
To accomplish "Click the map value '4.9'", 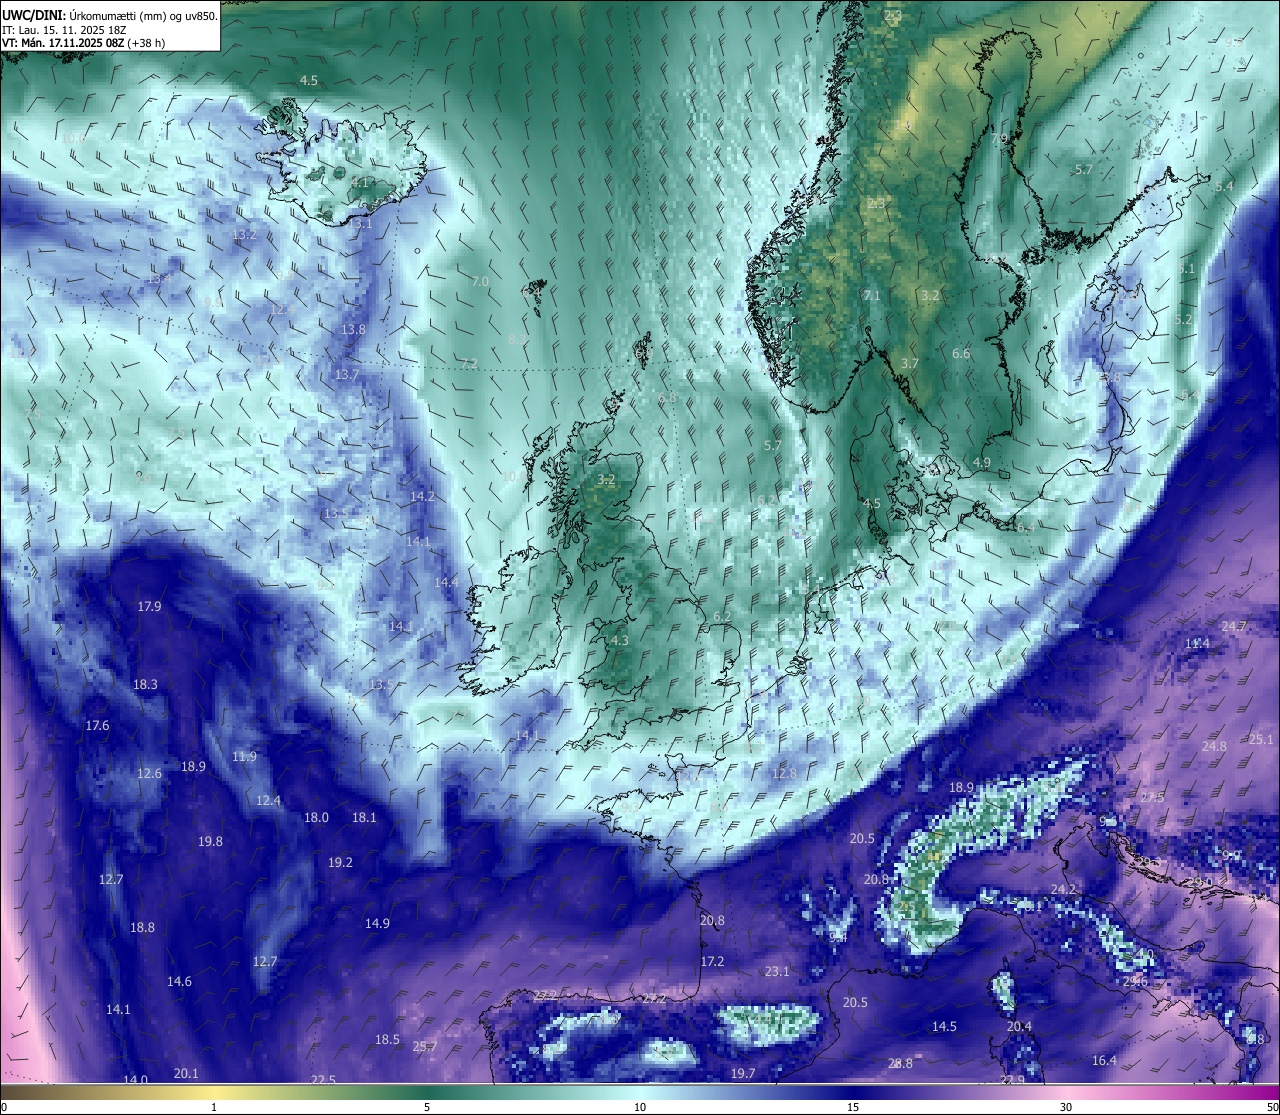I will point(981,462).
